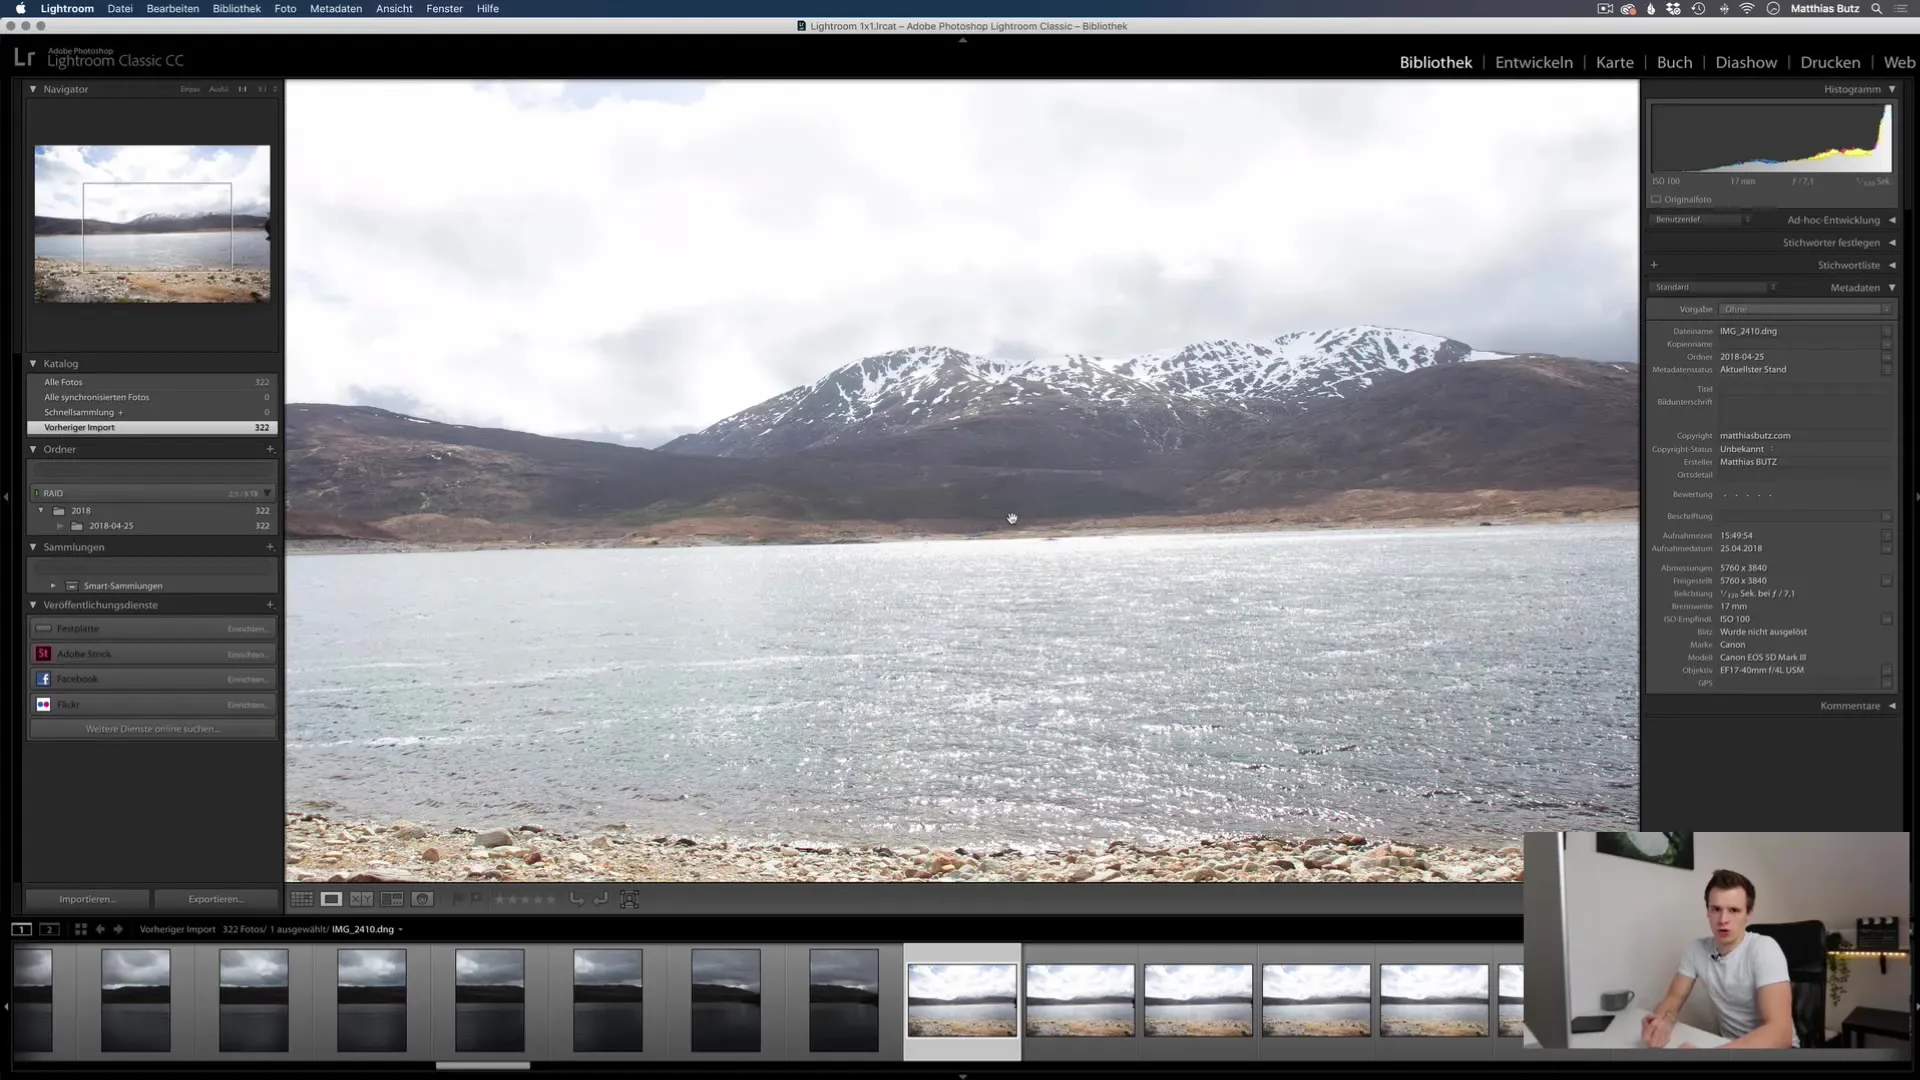Expand the Kommentare panel

(x=1892, y=706)
